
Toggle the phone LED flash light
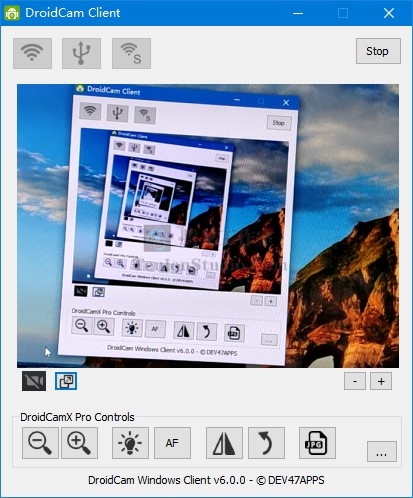coord(130,443)
